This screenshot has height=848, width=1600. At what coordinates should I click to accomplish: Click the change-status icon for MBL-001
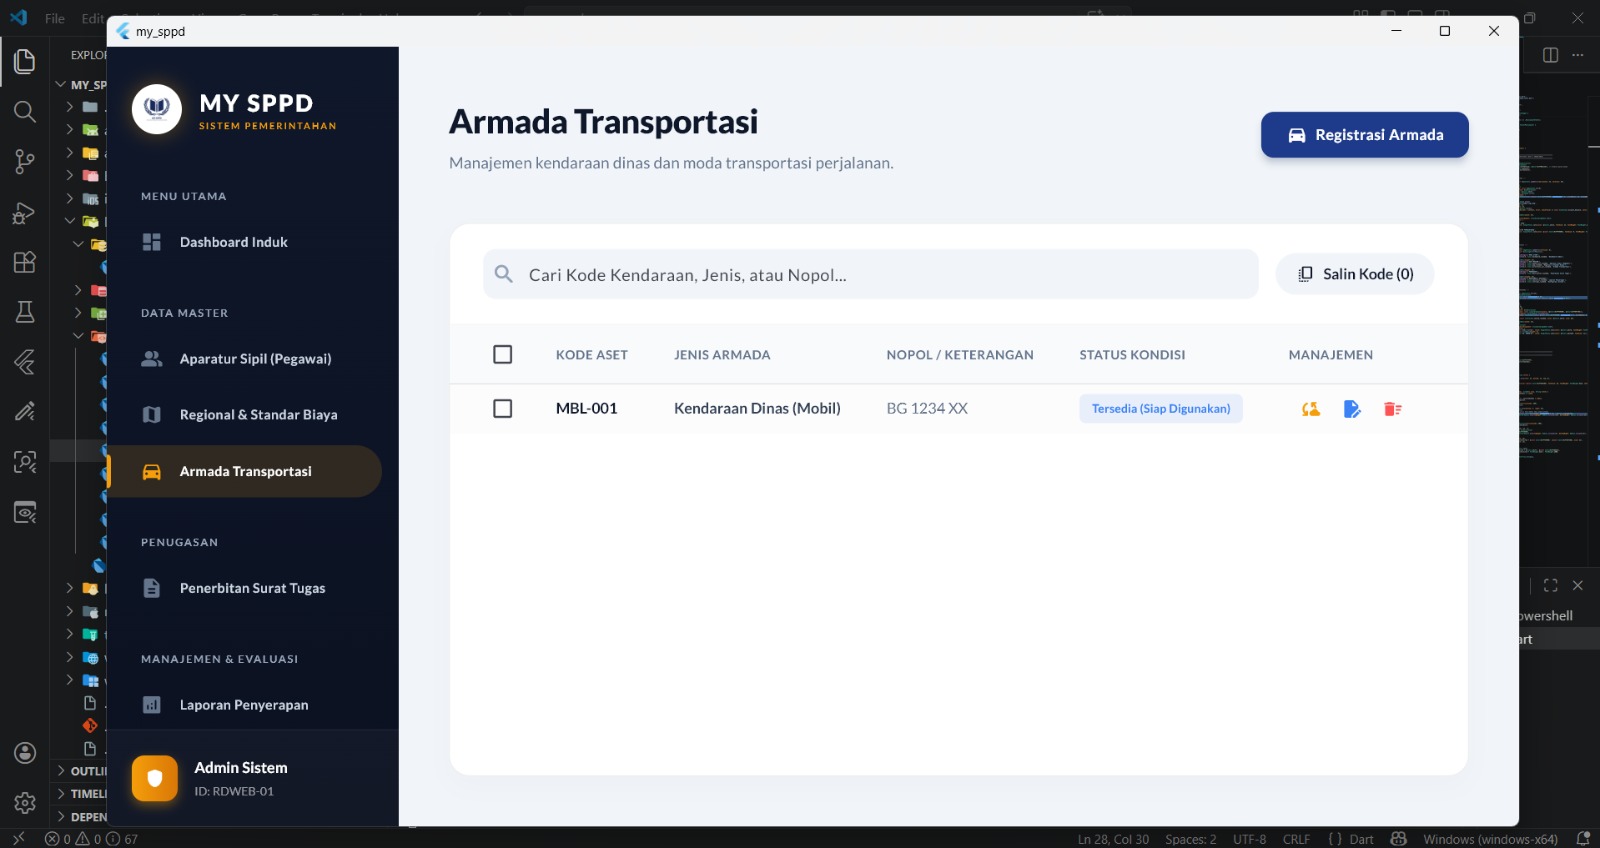(x=1310, y=408)
